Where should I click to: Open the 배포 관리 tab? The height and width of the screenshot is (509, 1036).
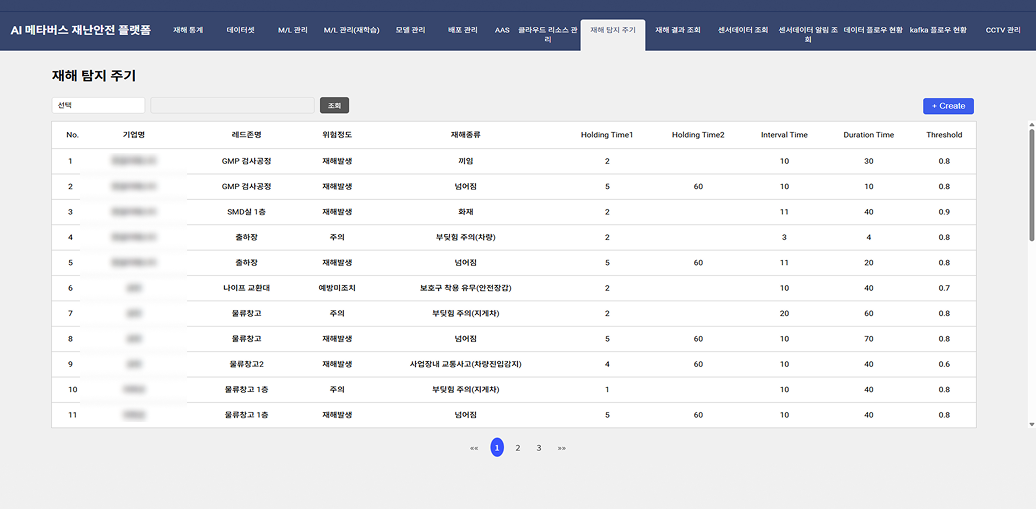tap(462, 30)
